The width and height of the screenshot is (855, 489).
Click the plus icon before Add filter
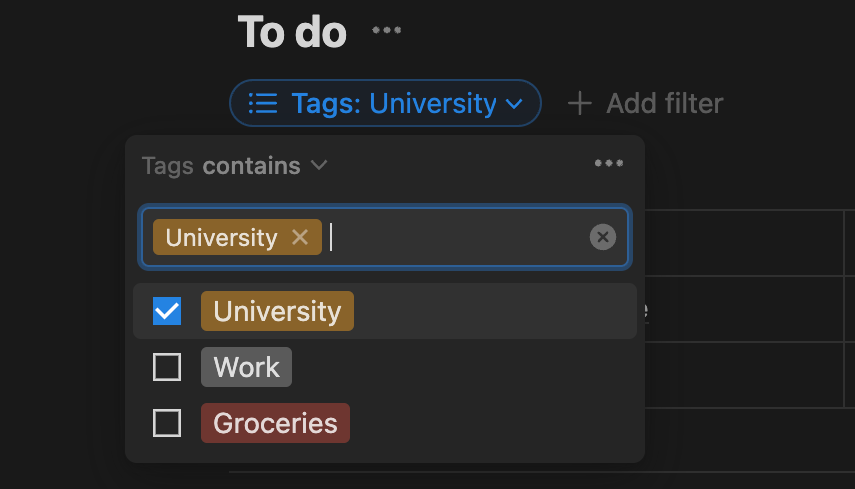pyautogui.click(x=580, y=103)
